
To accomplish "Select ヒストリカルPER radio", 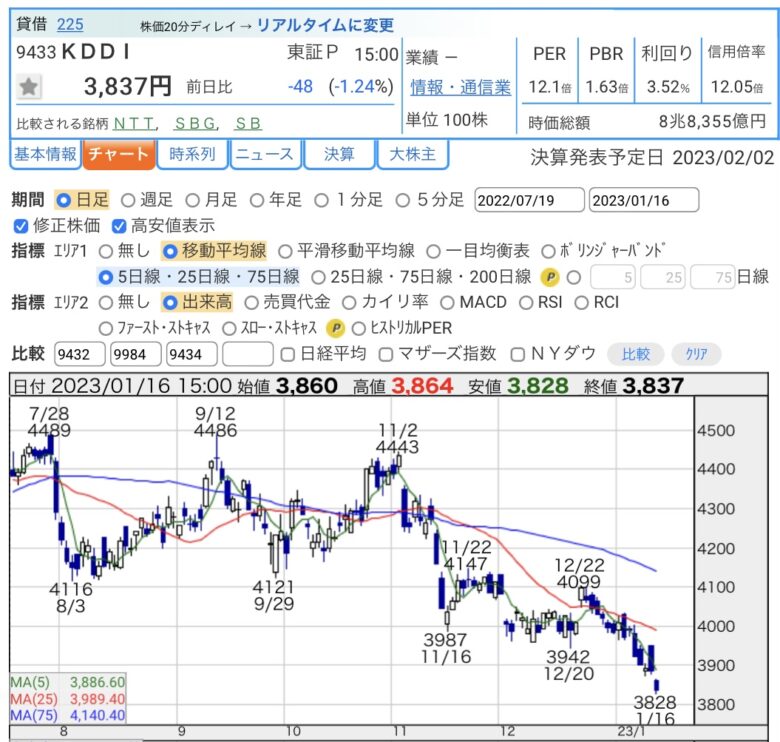I will point(359,328).
